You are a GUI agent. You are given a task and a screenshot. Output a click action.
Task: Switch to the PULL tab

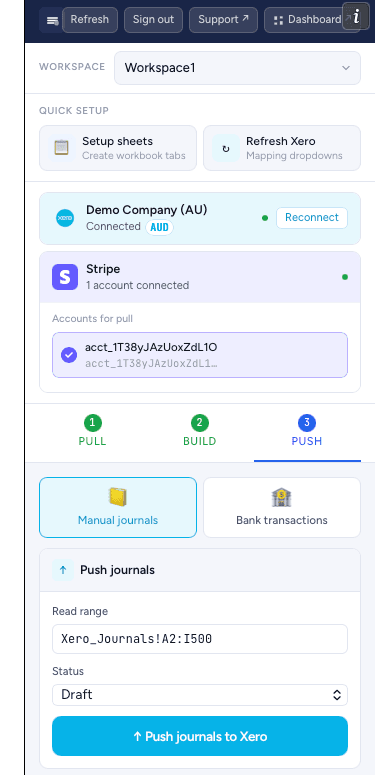(x=92, y=433)
